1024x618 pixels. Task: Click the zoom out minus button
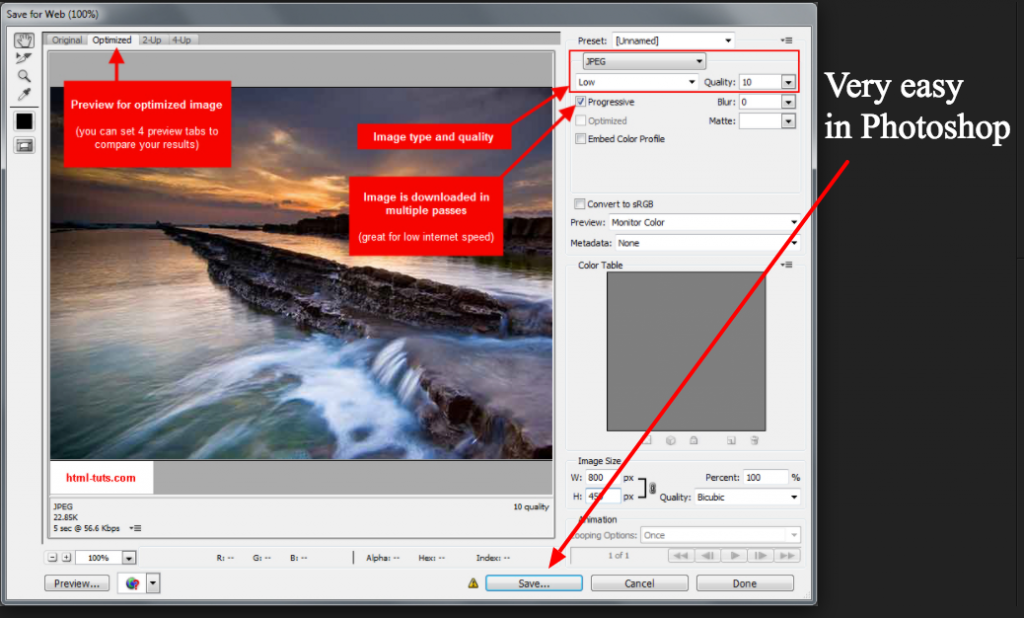coord(53,557)
